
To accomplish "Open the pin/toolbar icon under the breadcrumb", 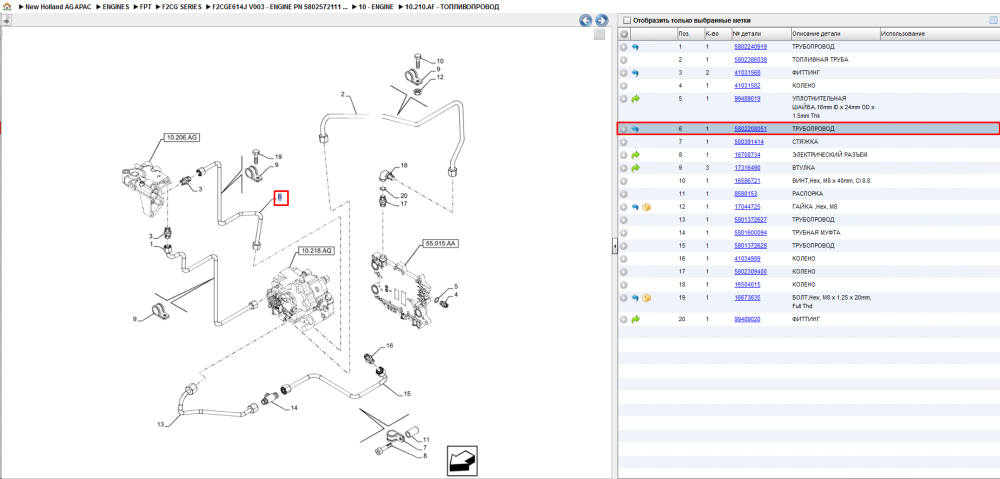I will (6, 20).
